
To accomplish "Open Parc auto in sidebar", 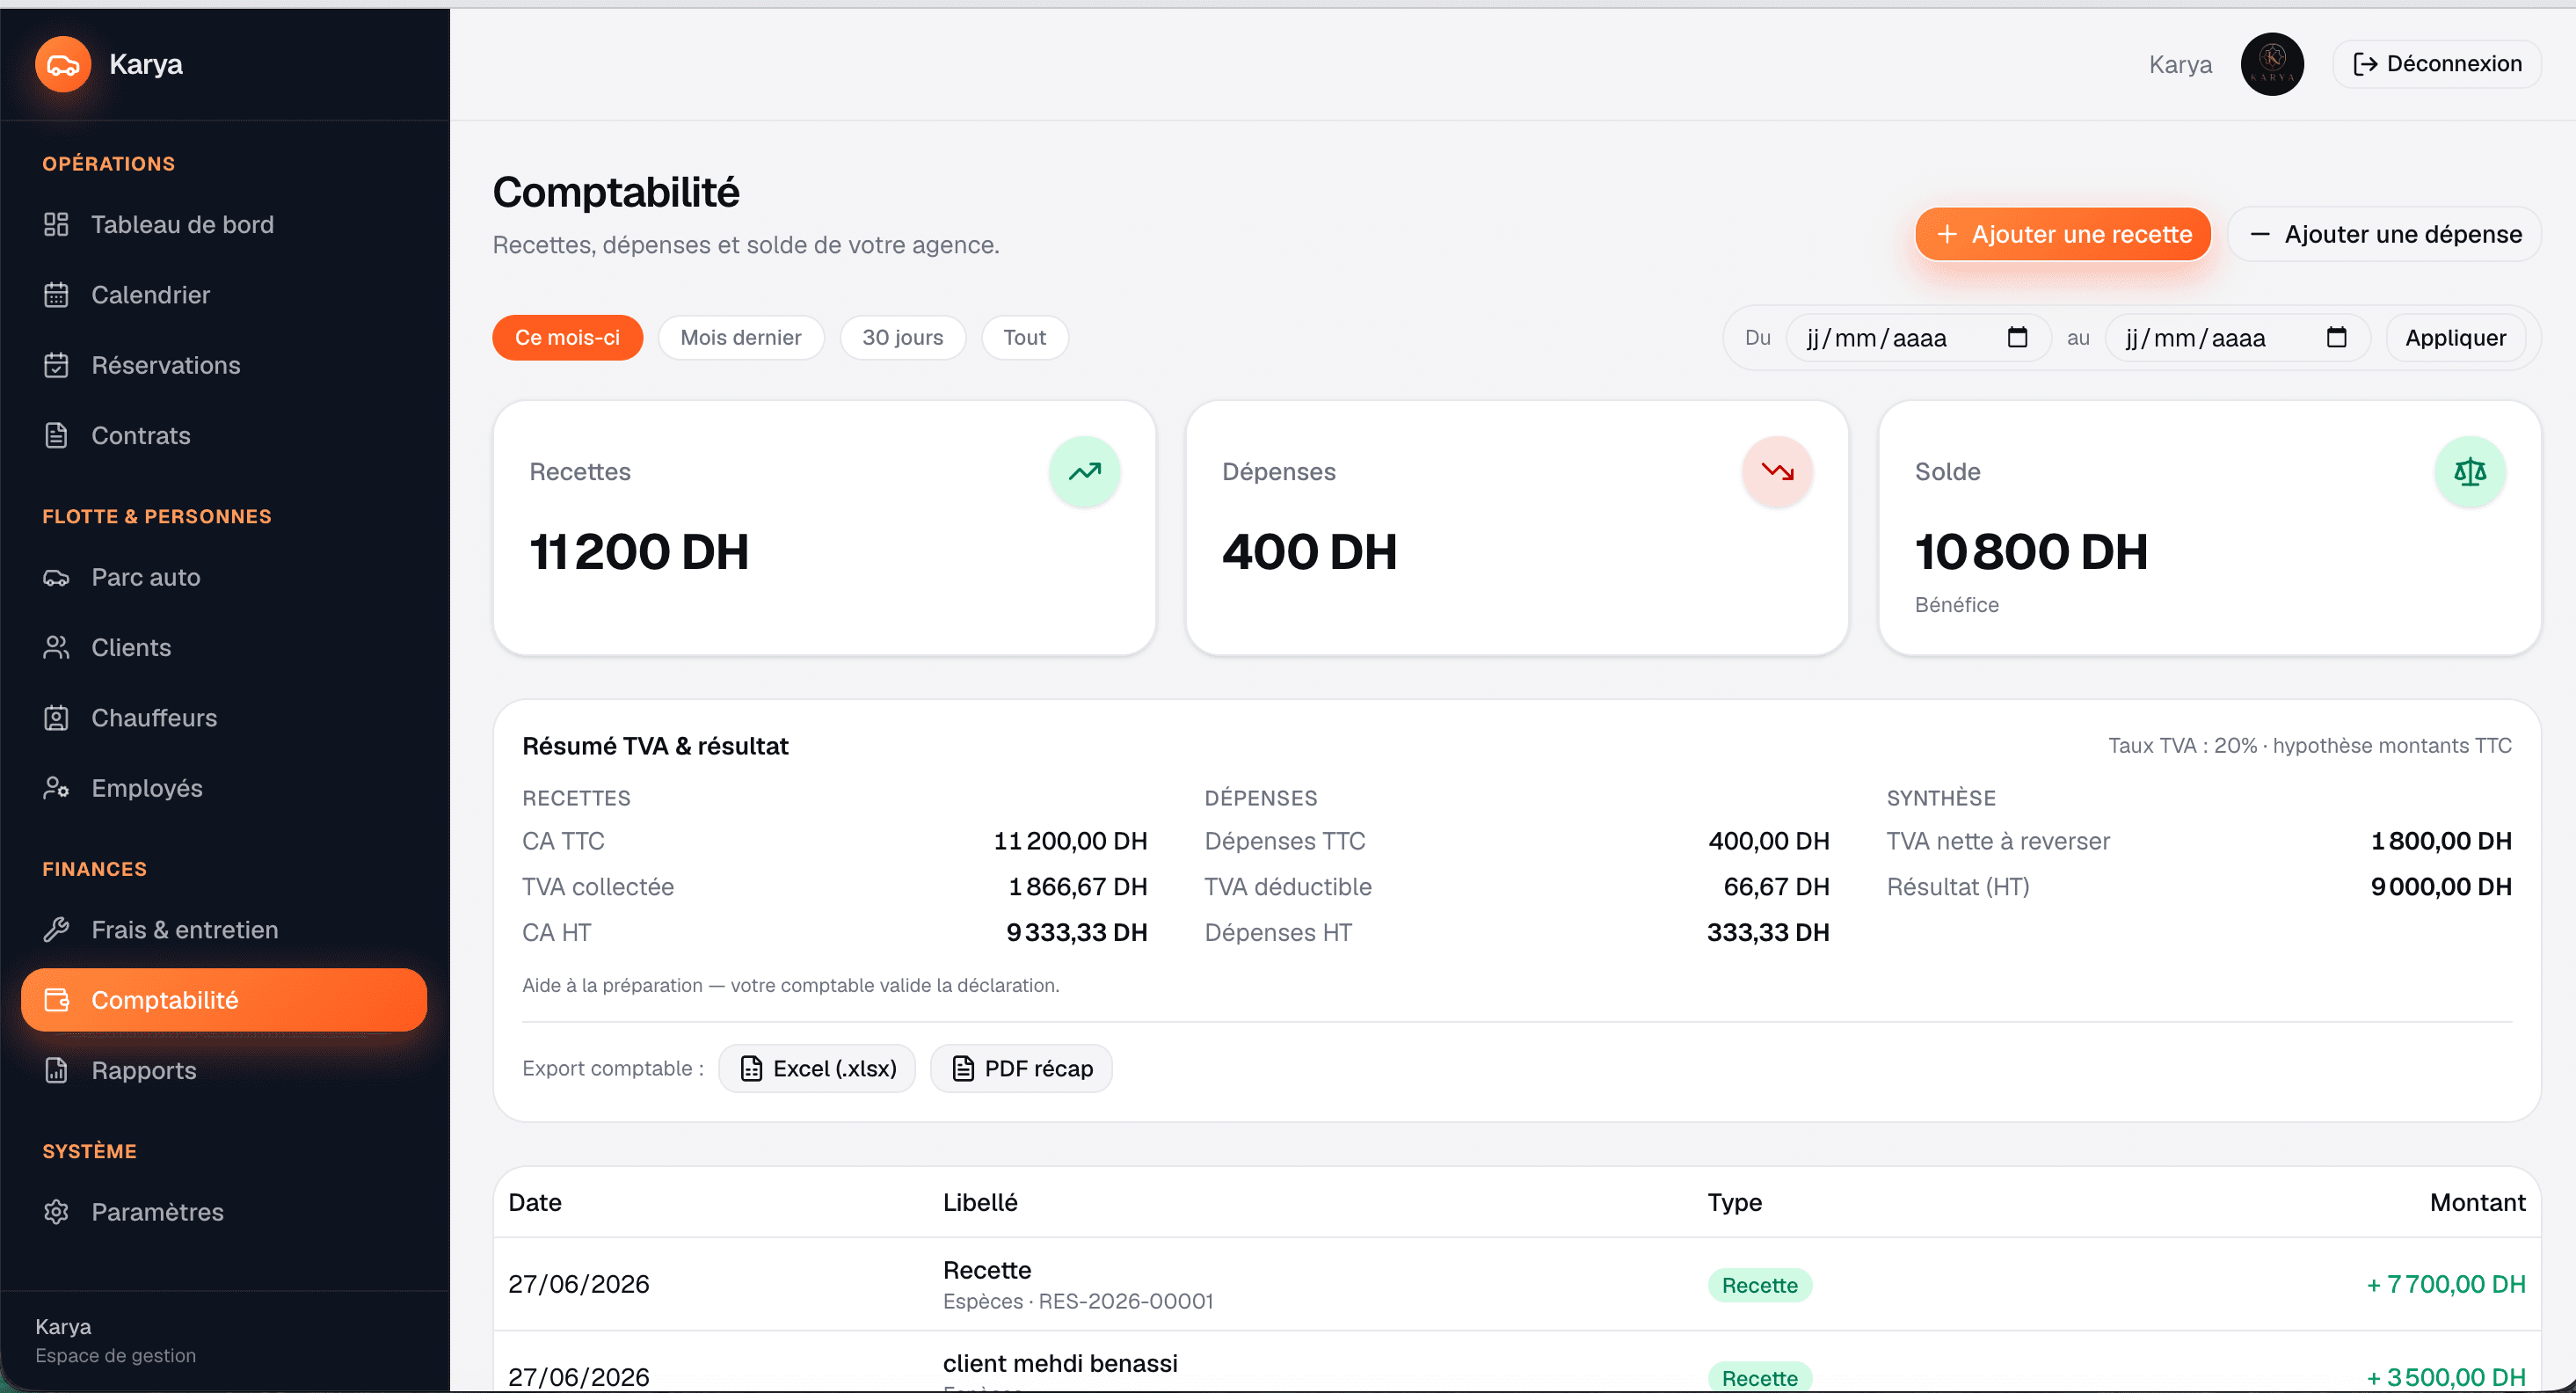I will (224, 578).
